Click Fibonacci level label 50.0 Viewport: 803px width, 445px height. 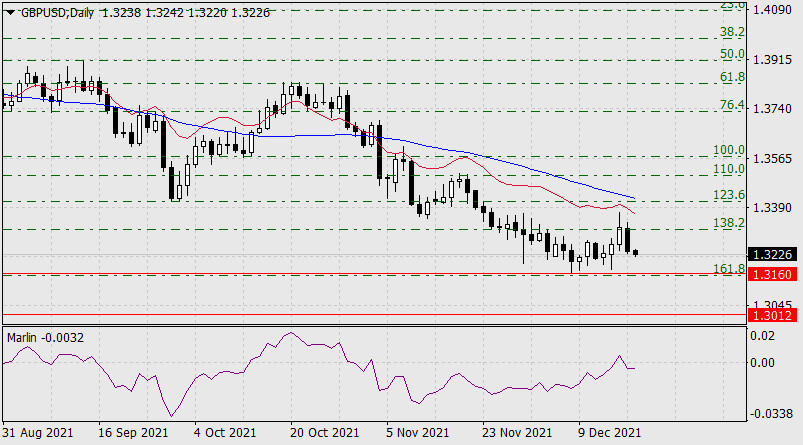coord(732,54)
